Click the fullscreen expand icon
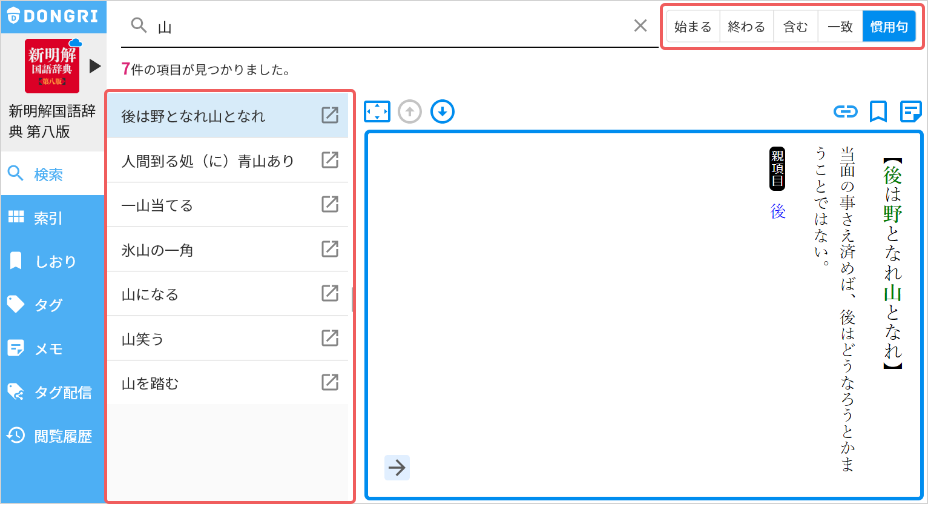Viewport: 928px width, 506px height. (x=377, y=111)
